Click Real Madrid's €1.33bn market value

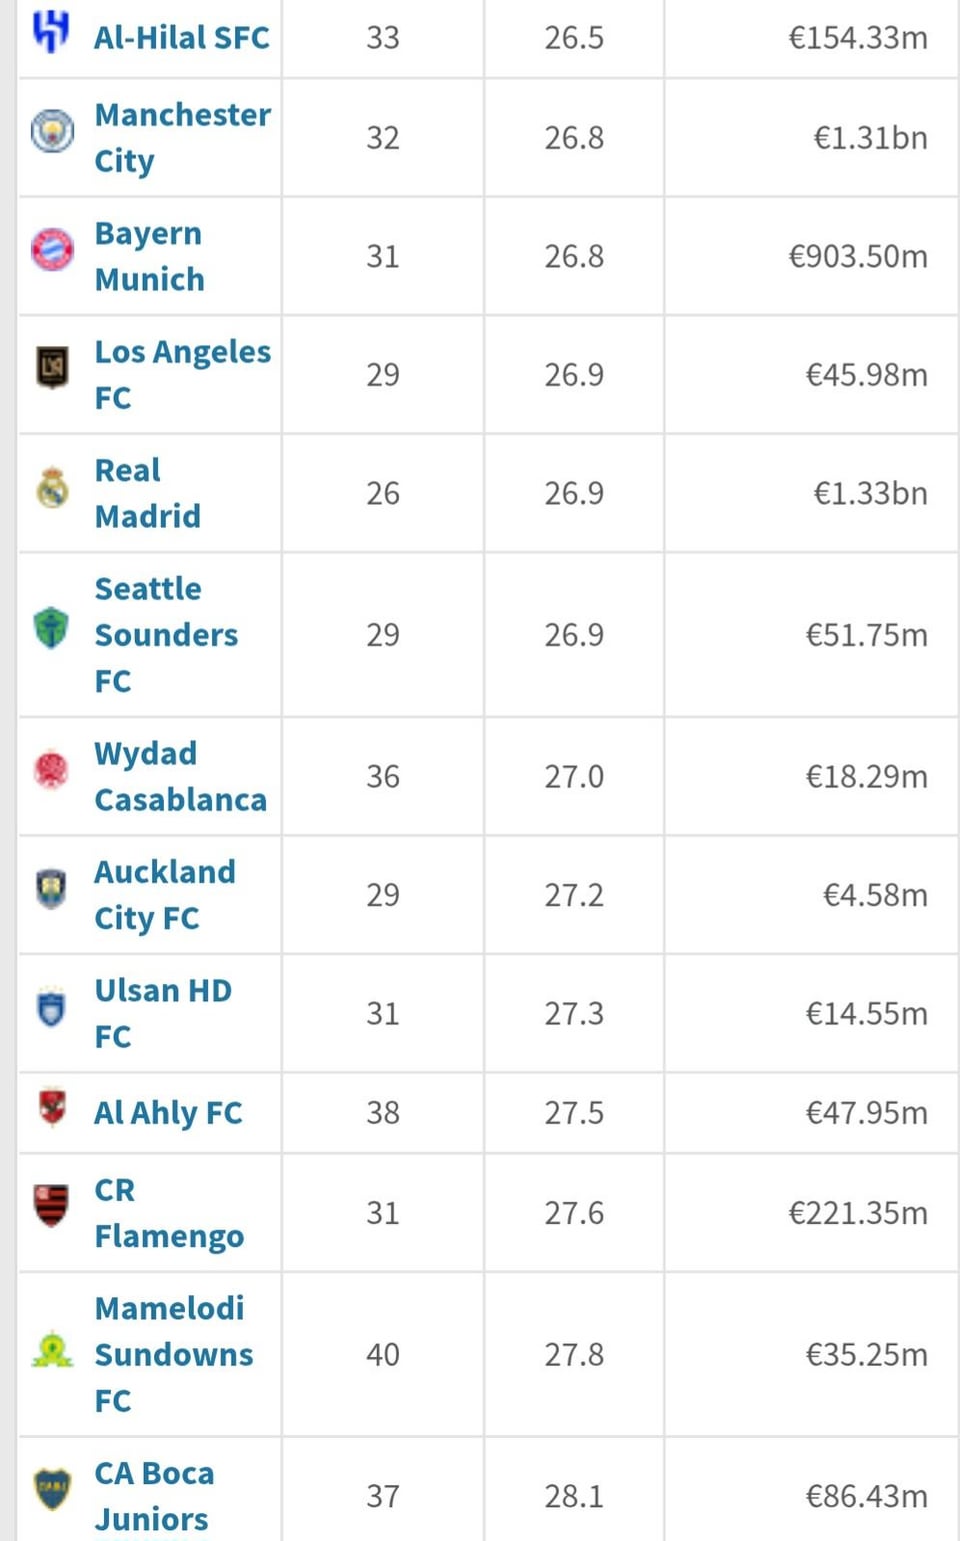pyautogui.click(x=870, y=494)
